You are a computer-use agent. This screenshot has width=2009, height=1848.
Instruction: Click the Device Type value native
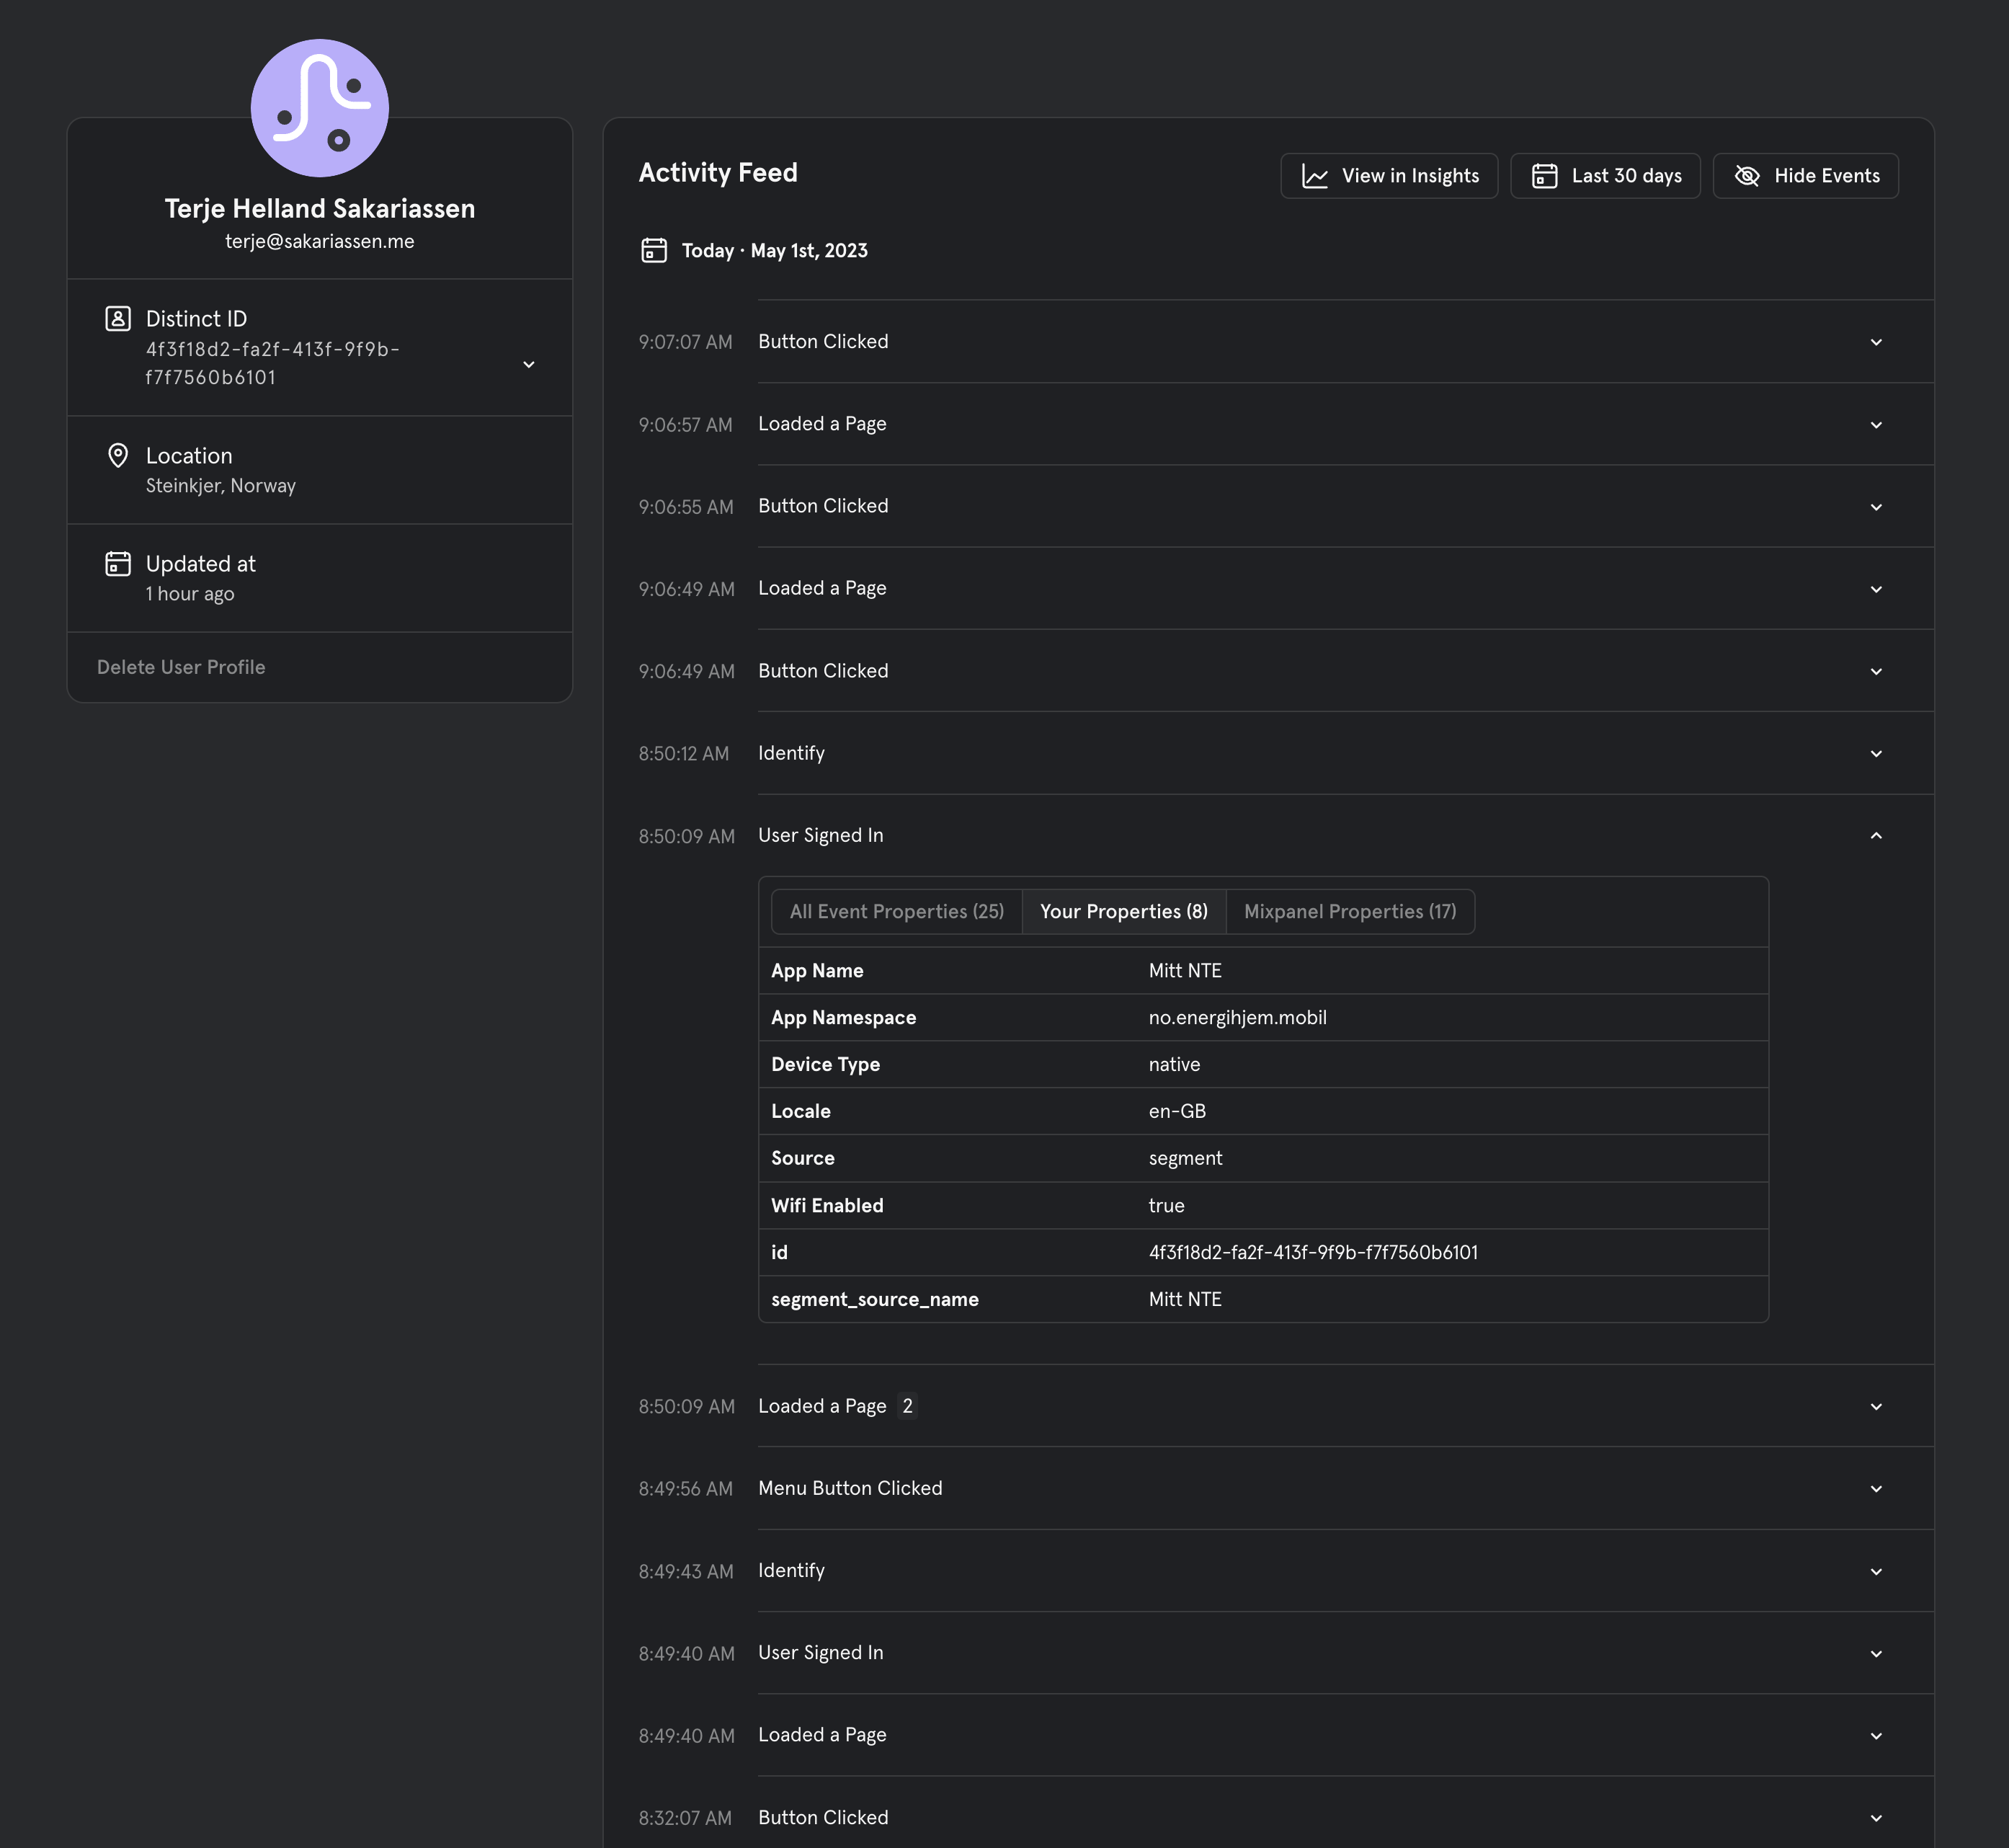click(x=1174, y=1065)
